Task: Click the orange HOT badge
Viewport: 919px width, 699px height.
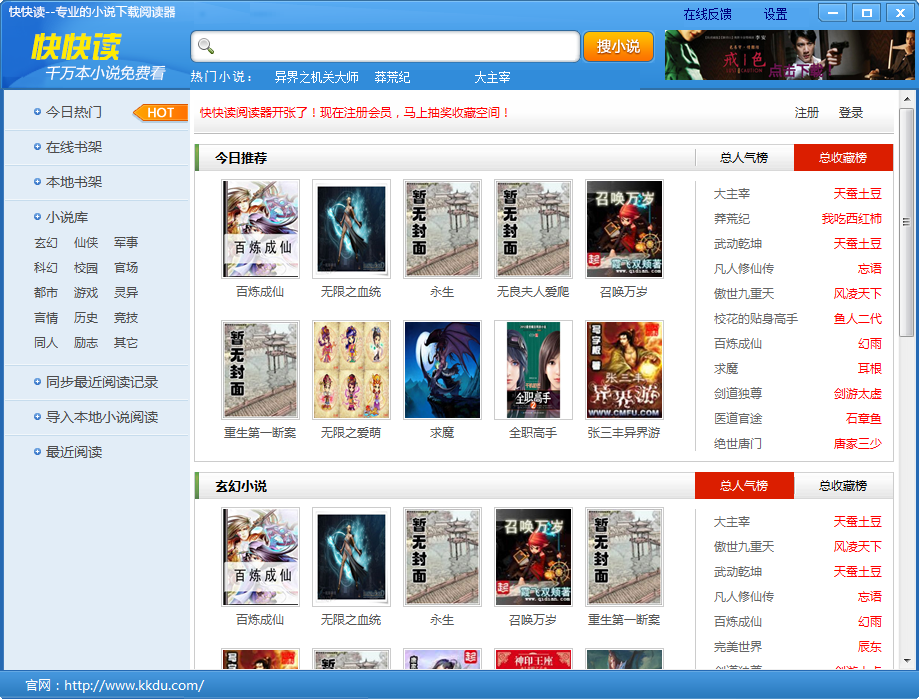Action: [x=160, y=113]
